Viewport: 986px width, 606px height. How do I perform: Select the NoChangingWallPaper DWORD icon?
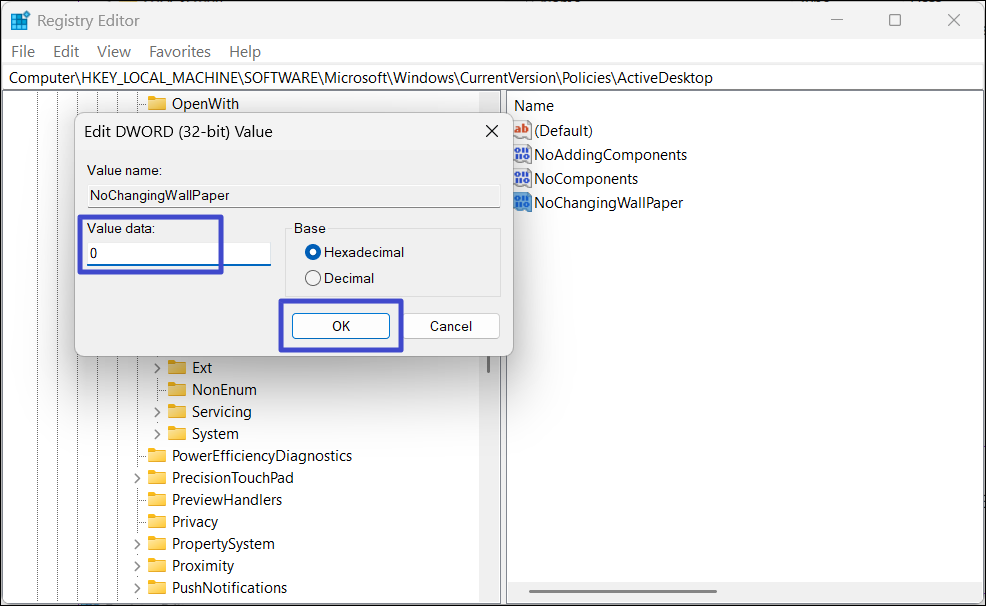[x=522, y=202]
